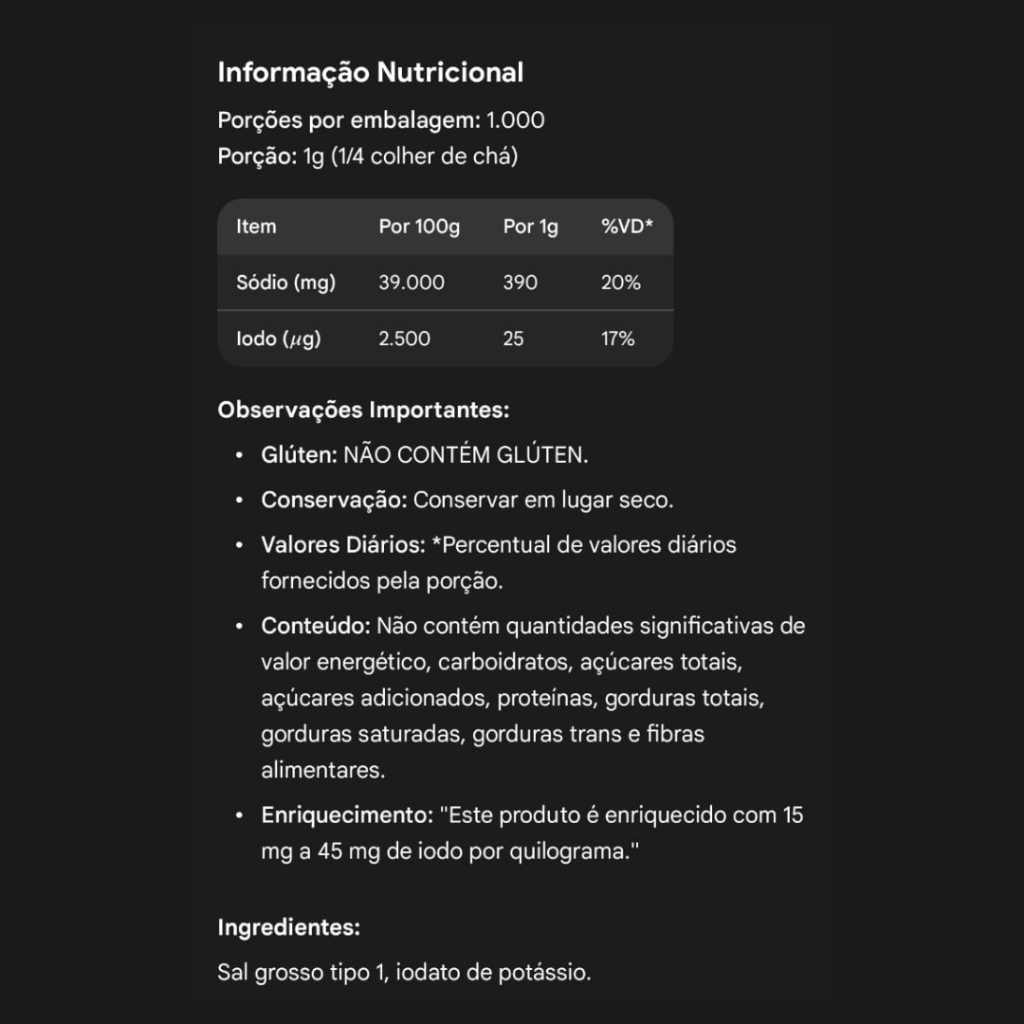Click the "Observações Importantes" heading
1024x1024 pixels.
pyautogui.click(x=363, y=410)
